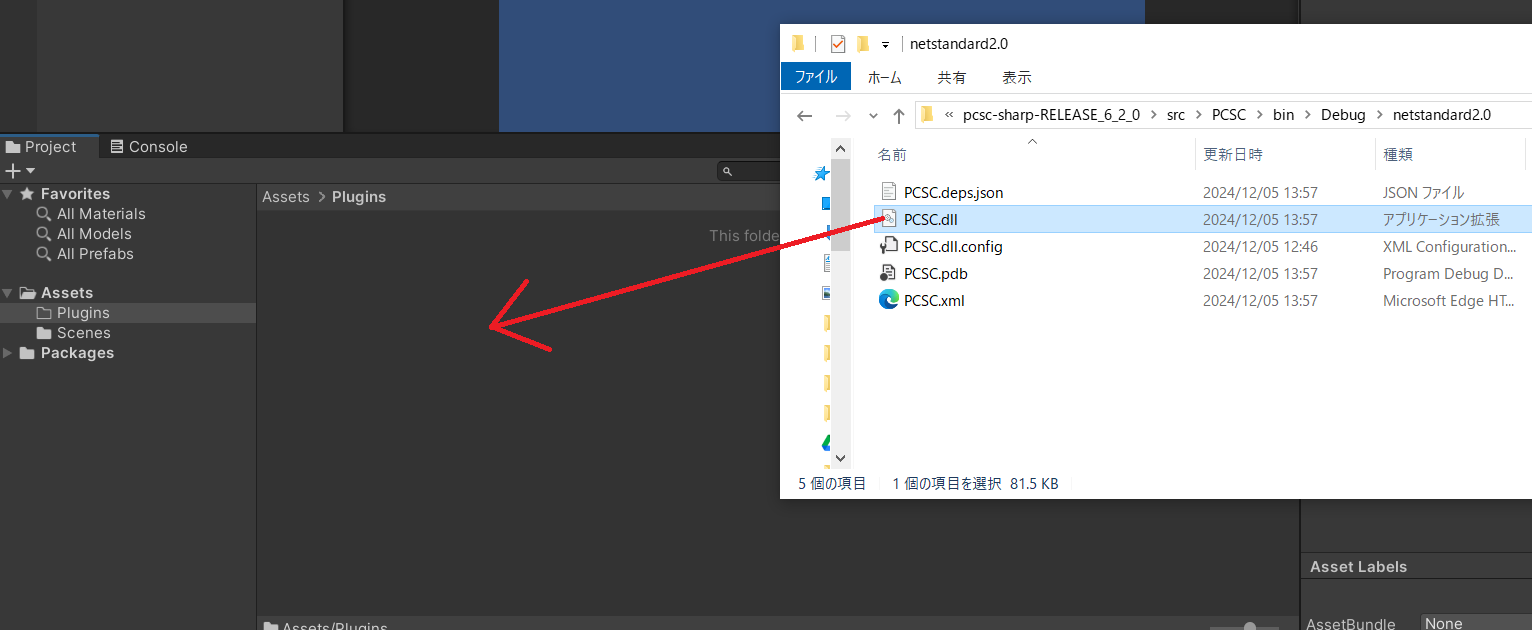Click the Assets breadcrumb link
This screenshot has height=630, width=1532.
(286, 197)
